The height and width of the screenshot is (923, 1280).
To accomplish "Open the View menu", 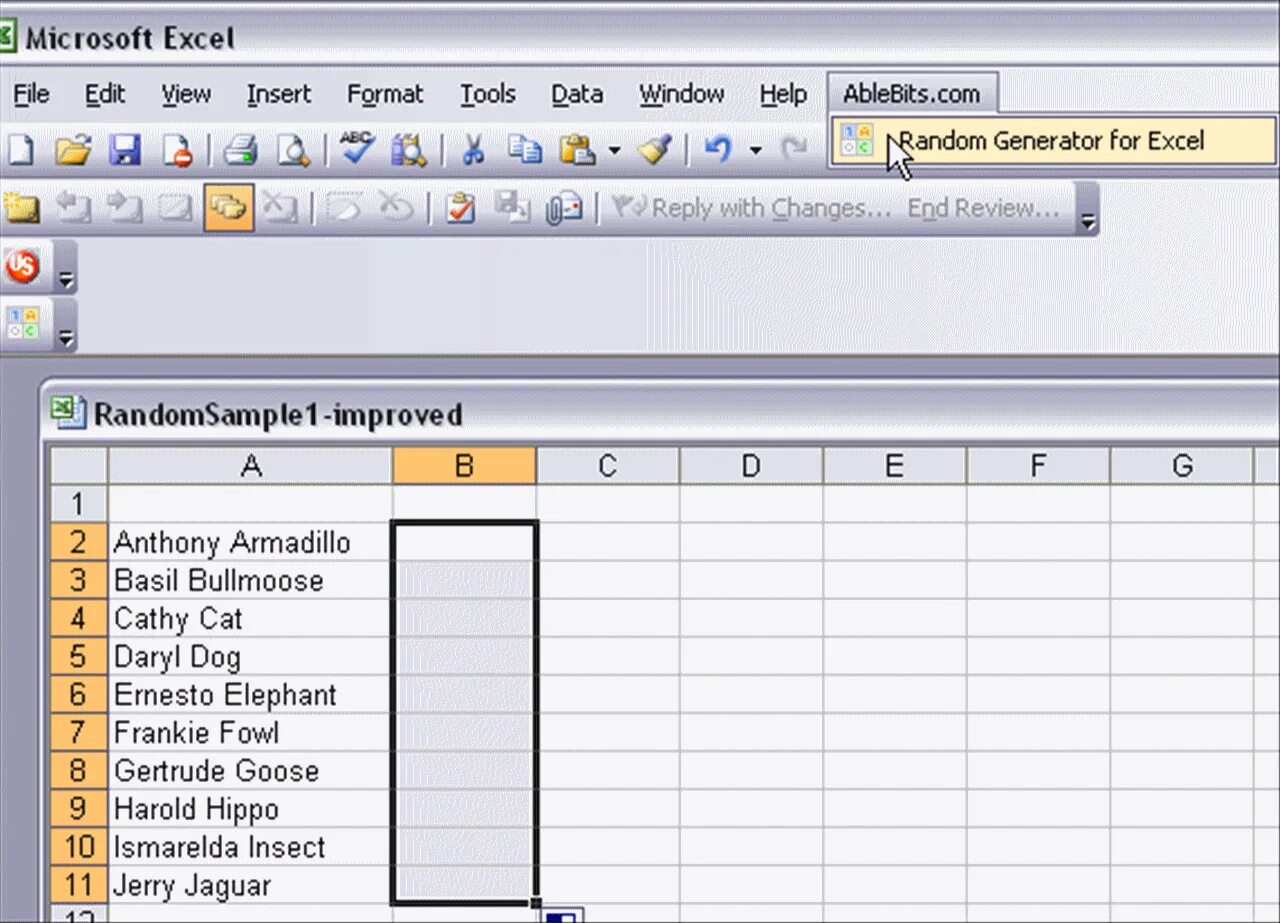I will tap(186, 94).
